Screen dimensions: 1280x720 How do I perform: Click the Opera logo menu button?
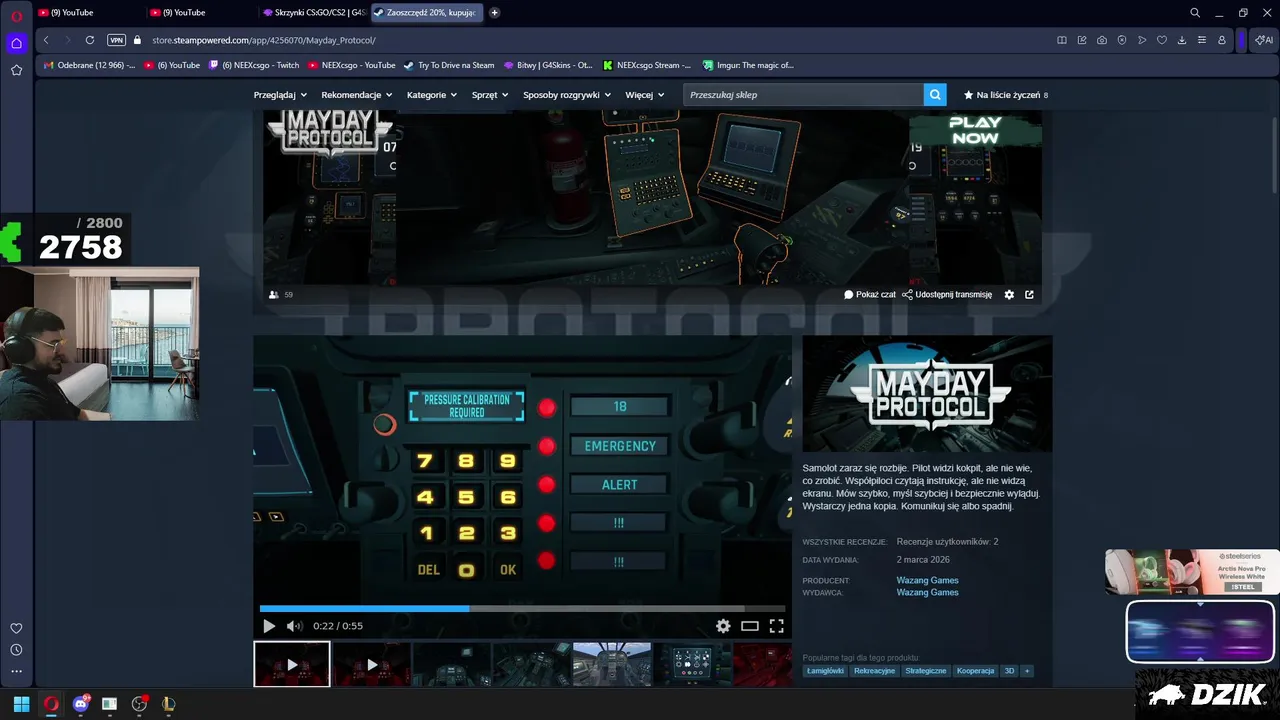point(16,14)
